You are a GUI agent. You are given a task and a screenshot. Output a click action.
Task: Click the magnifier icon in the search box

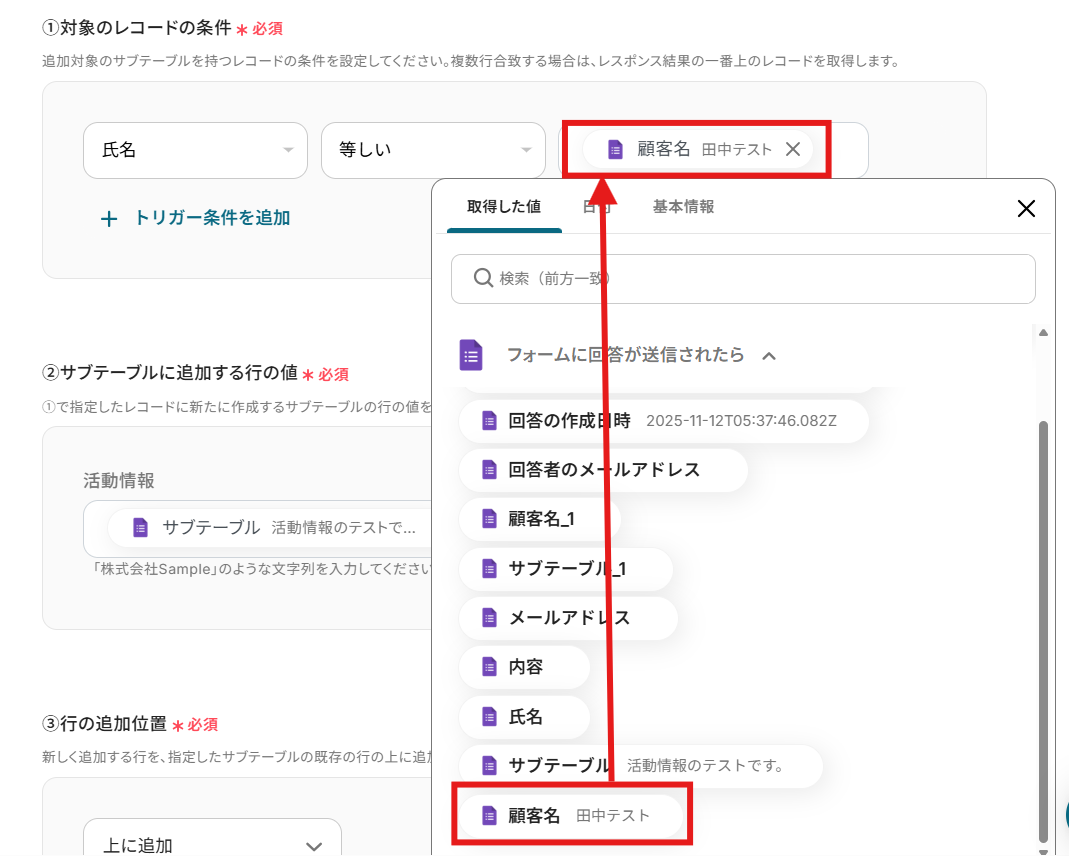coord(482,278)
